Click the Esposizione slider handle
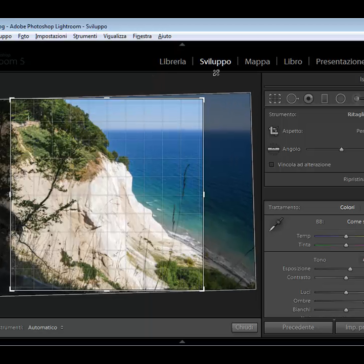 click(x=350, y=269)
